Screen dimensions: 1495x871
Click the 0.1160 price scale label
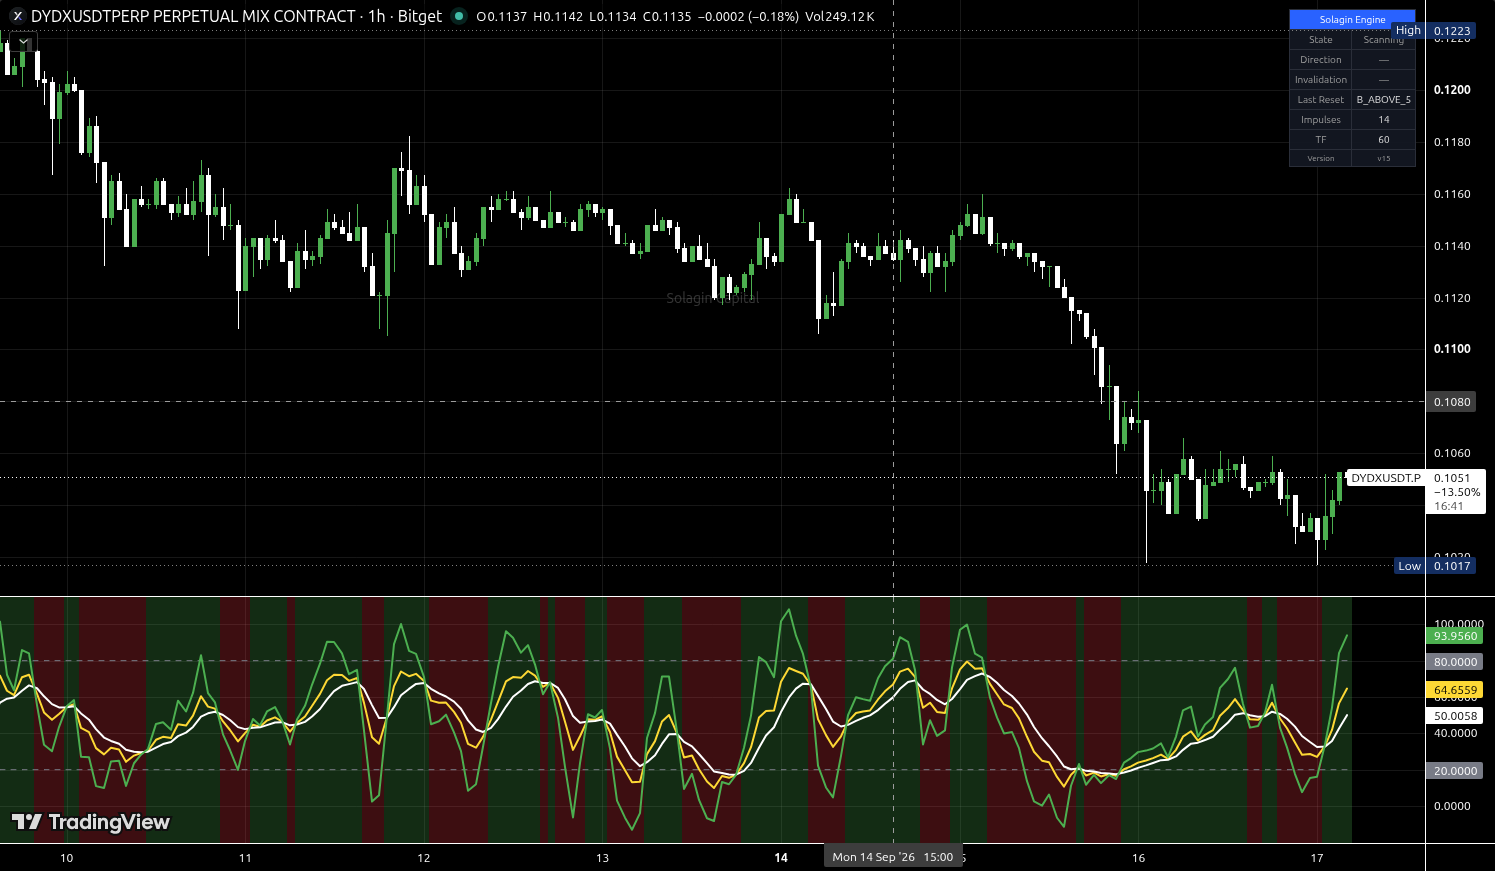(x=1452, y=194)
